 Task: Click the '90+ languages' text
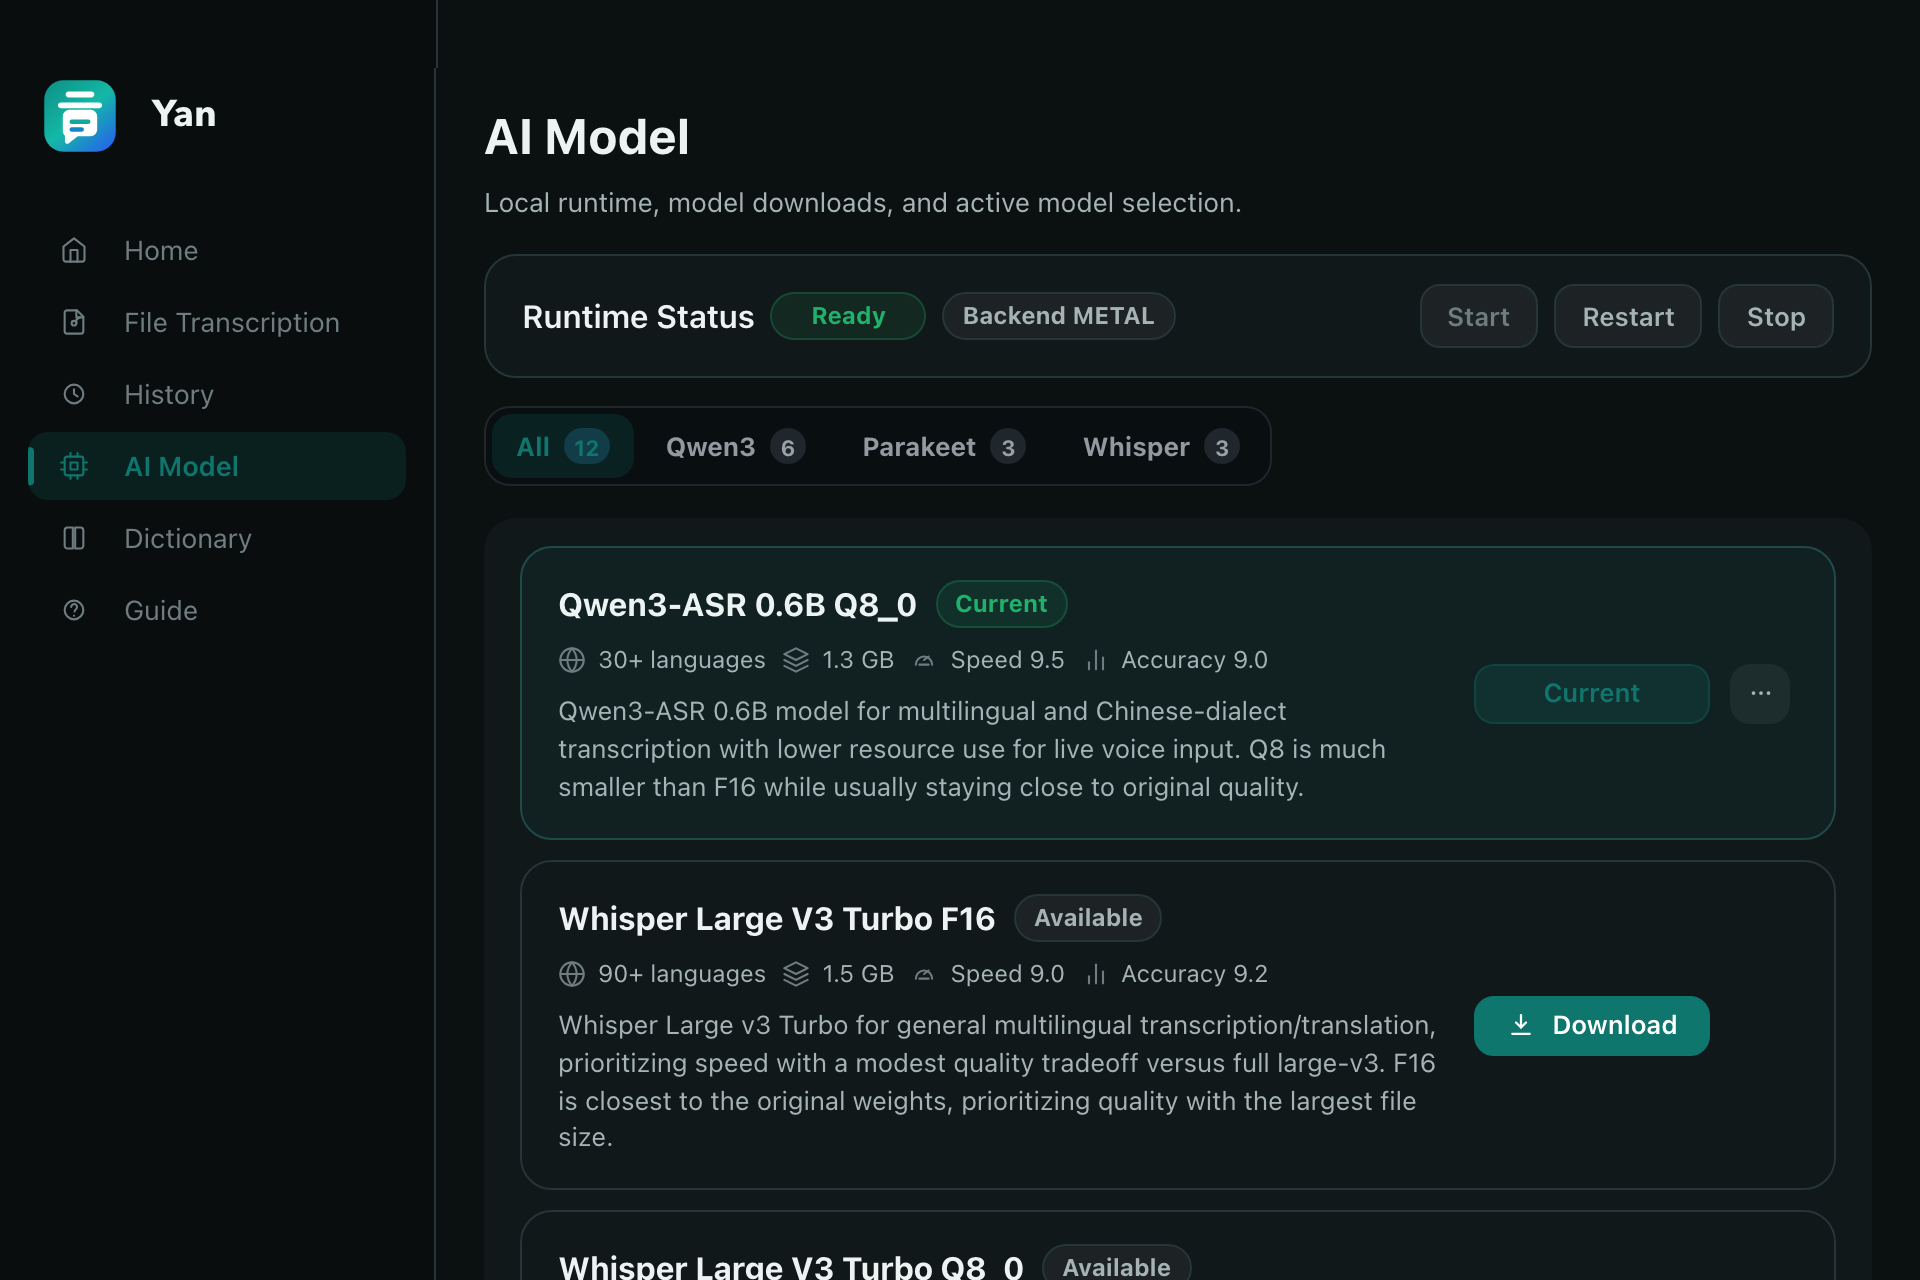(682, 974)
